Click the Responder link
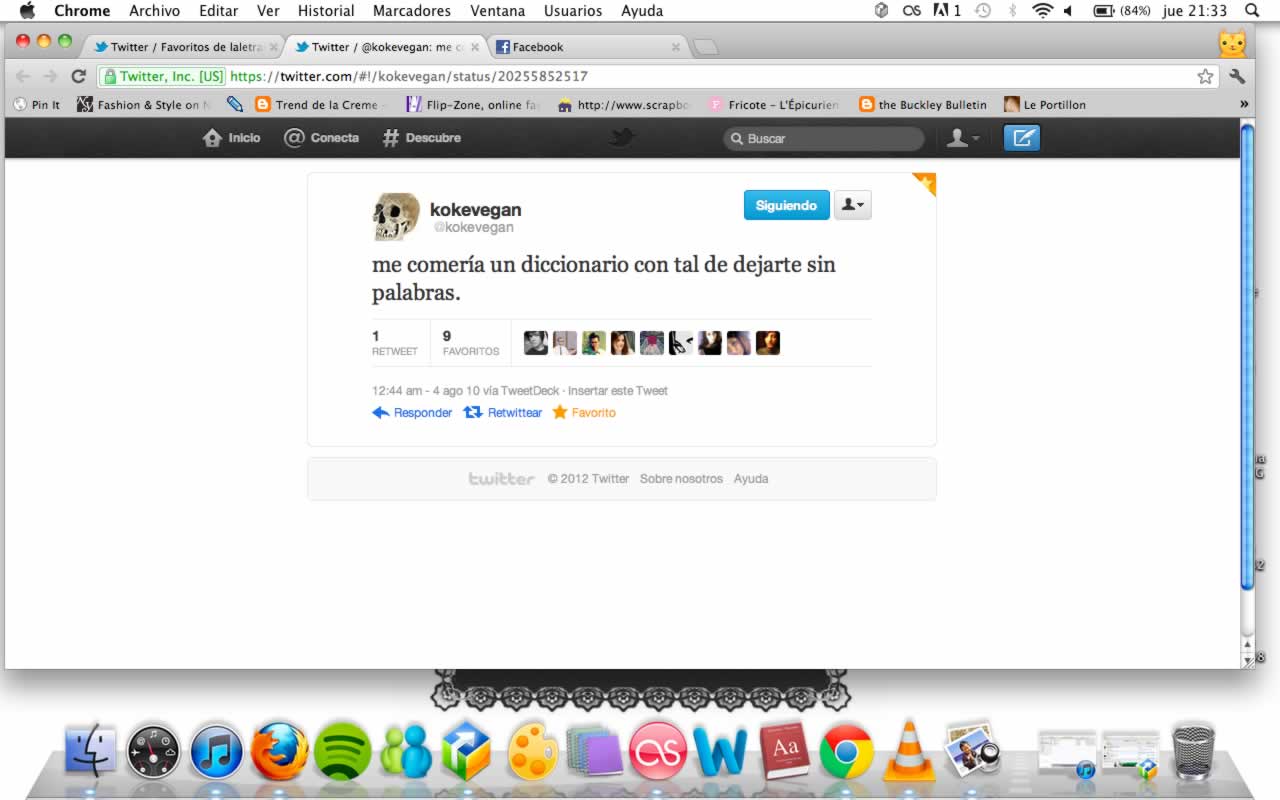Viewport: 1280px width, 800px height. [x=412, y=412]
